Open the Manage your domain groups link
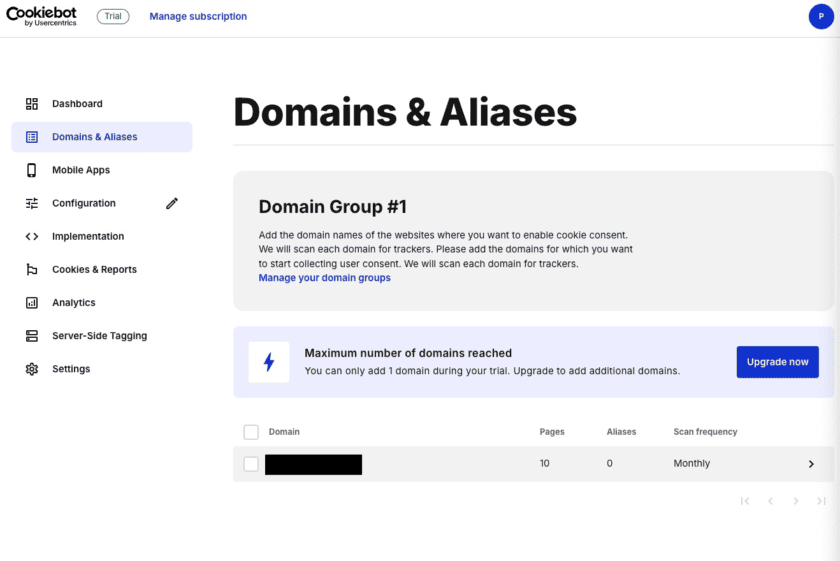The image size is (840, 561). 324,278
